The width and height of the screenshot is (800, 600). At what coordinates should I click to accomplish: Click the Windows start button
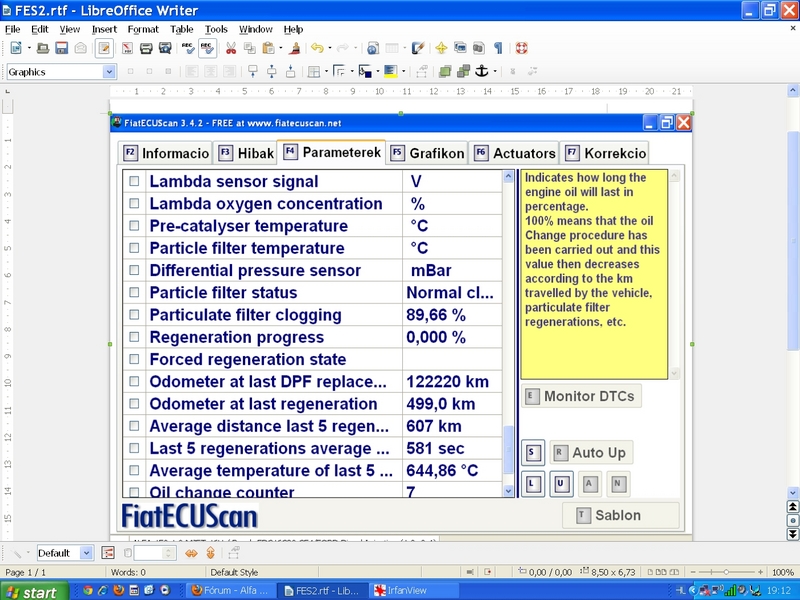[34, 591]
